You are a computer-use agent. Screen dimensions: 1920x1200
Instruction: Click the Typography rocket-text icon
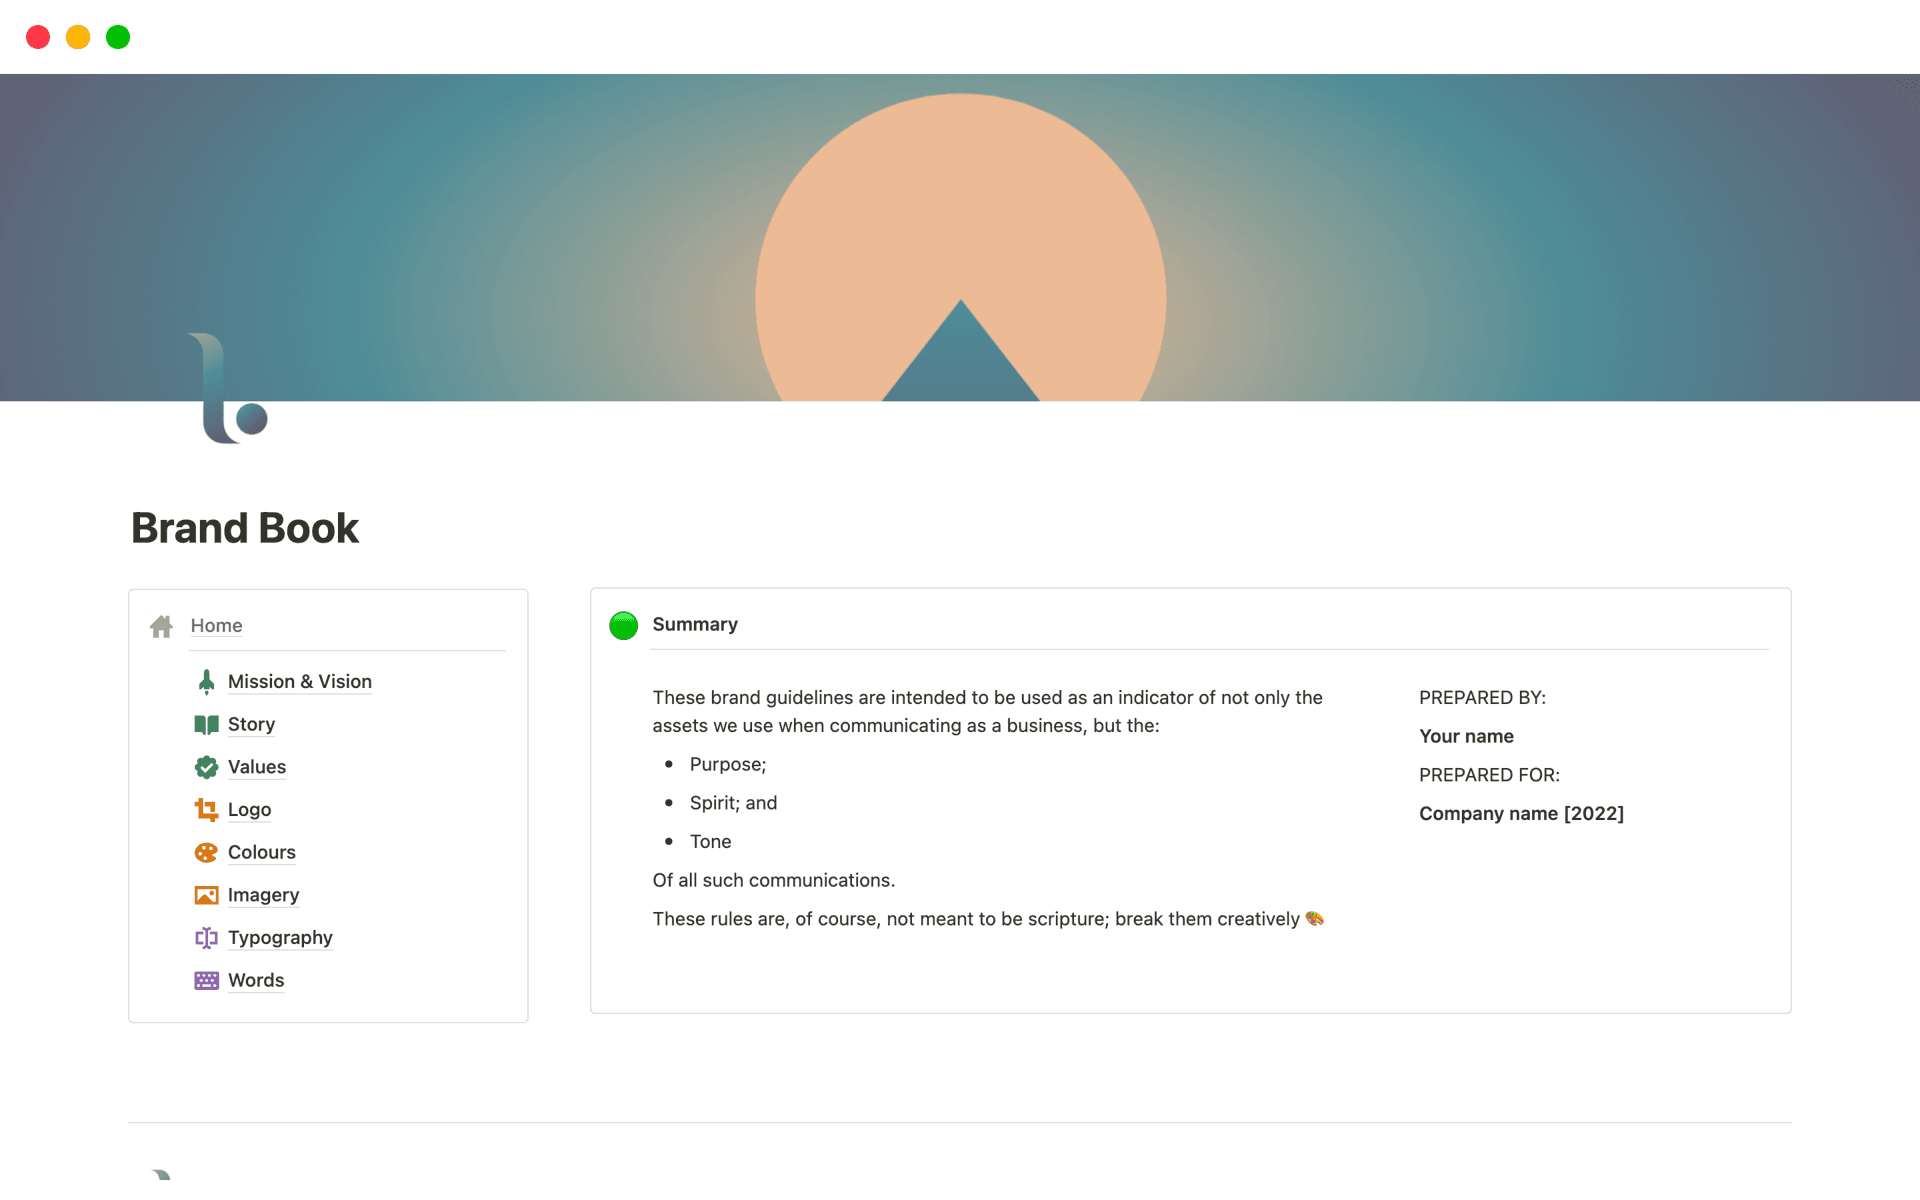pyautogui.click(x=206, y=937)
